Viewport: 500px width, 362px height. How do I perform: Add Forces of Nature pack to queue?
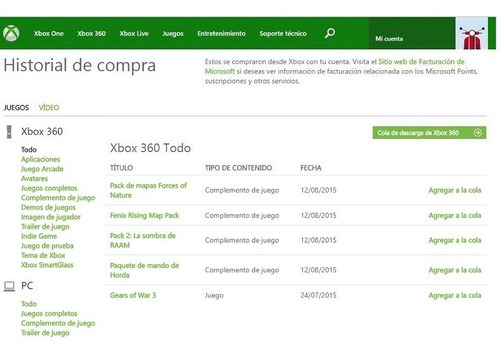455,190
